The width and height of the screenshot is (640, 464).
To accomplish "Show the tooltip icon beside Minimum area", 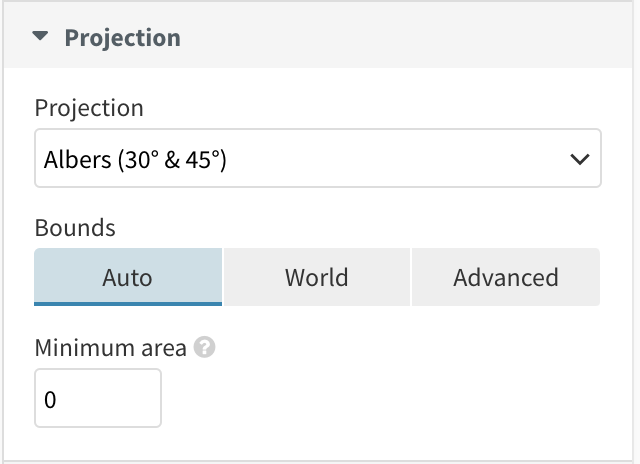I will [204, 347].
